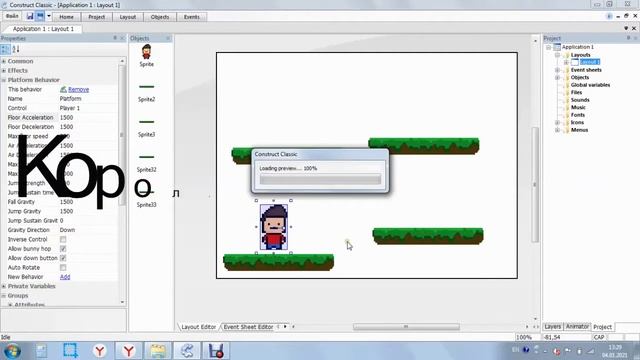
Task: Click the upper-right grass platform on canvas
Action: click(424, 146)
